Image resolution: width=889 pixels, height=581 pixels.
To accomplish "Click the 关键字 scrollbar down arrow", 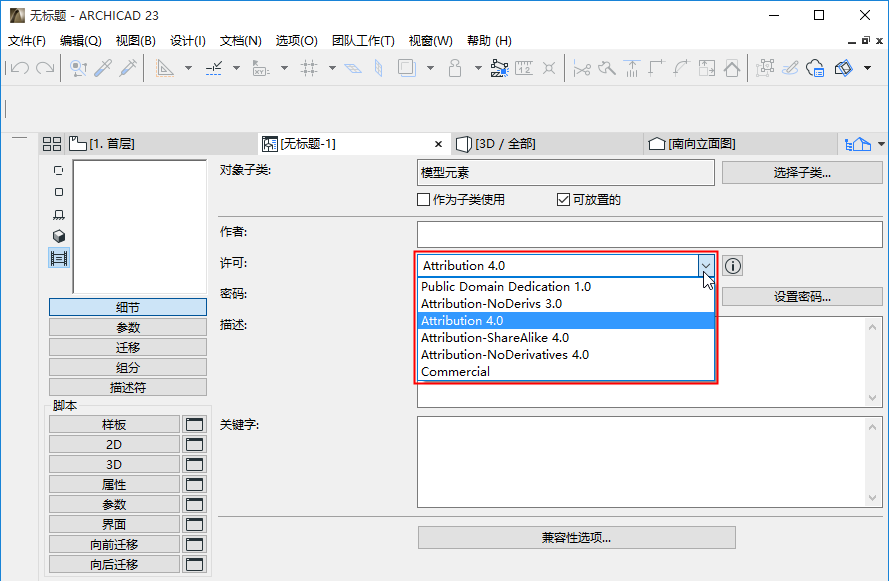I will point(872,498).
